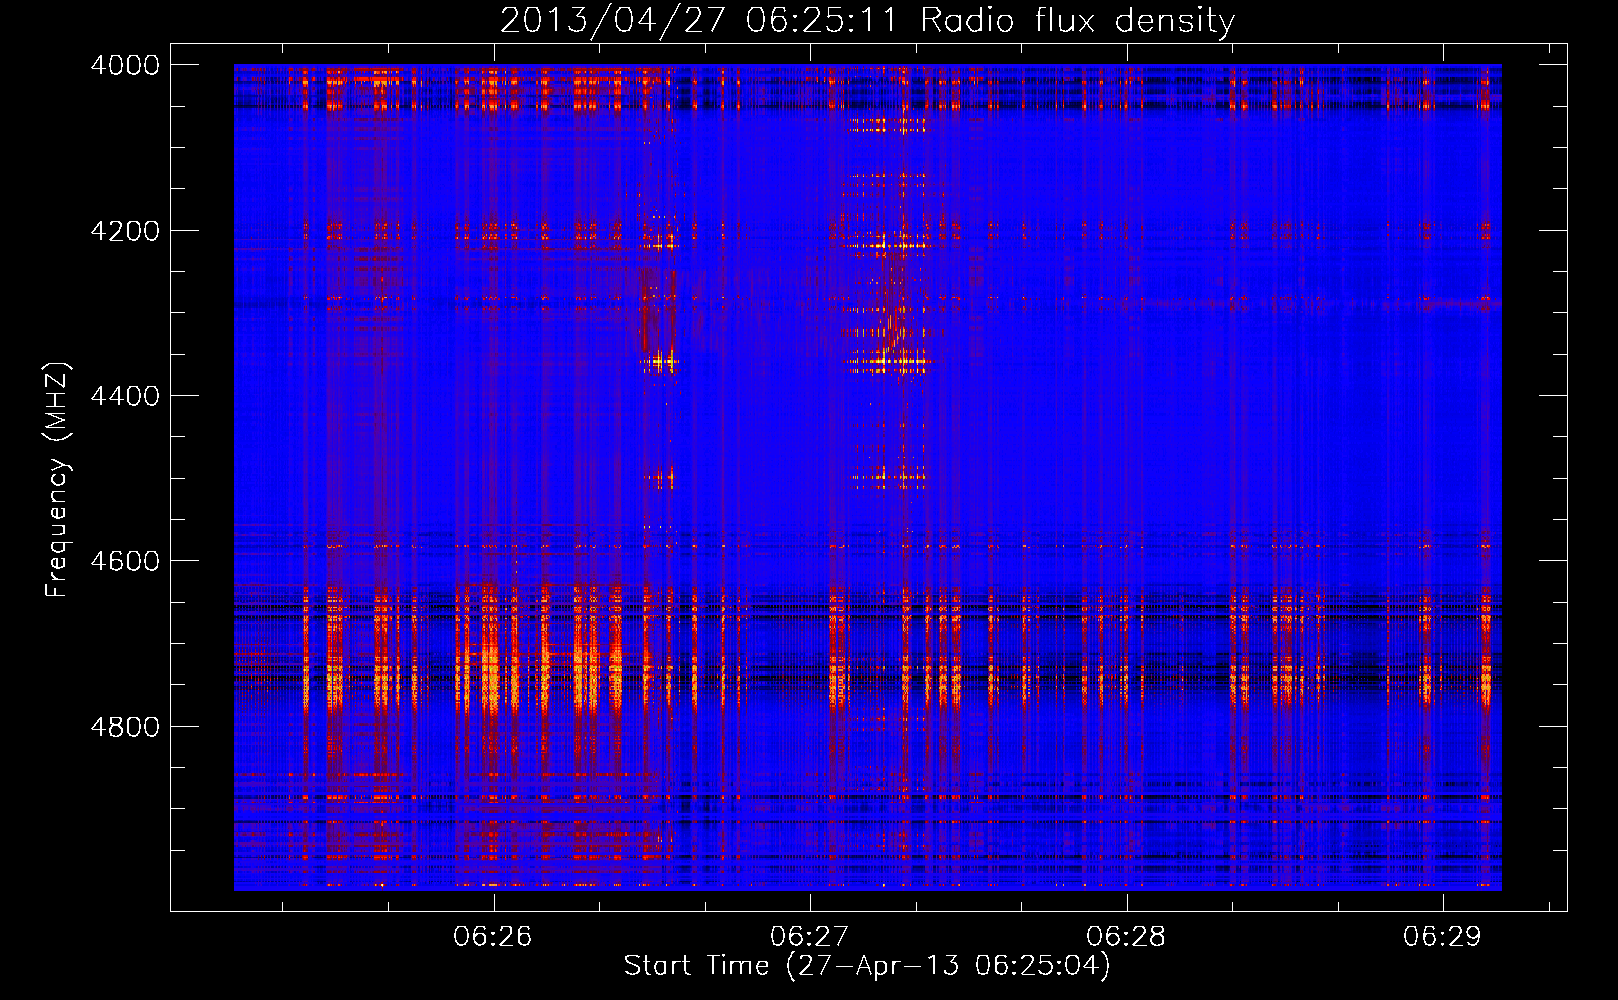Click the '06:26' time axis label
This screenshot has height=1000, width=1618.
pyautogui.click(x=493, y=937)
